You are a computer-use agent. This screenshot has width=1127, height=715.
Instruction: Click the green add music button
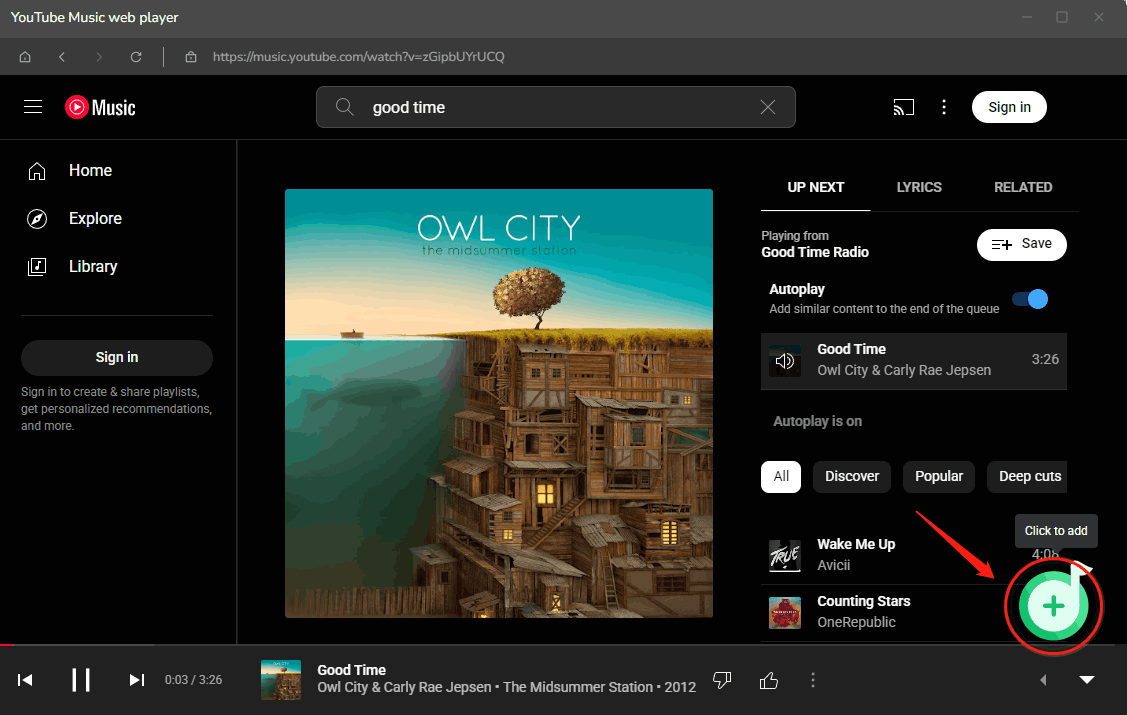[1053, 606]
